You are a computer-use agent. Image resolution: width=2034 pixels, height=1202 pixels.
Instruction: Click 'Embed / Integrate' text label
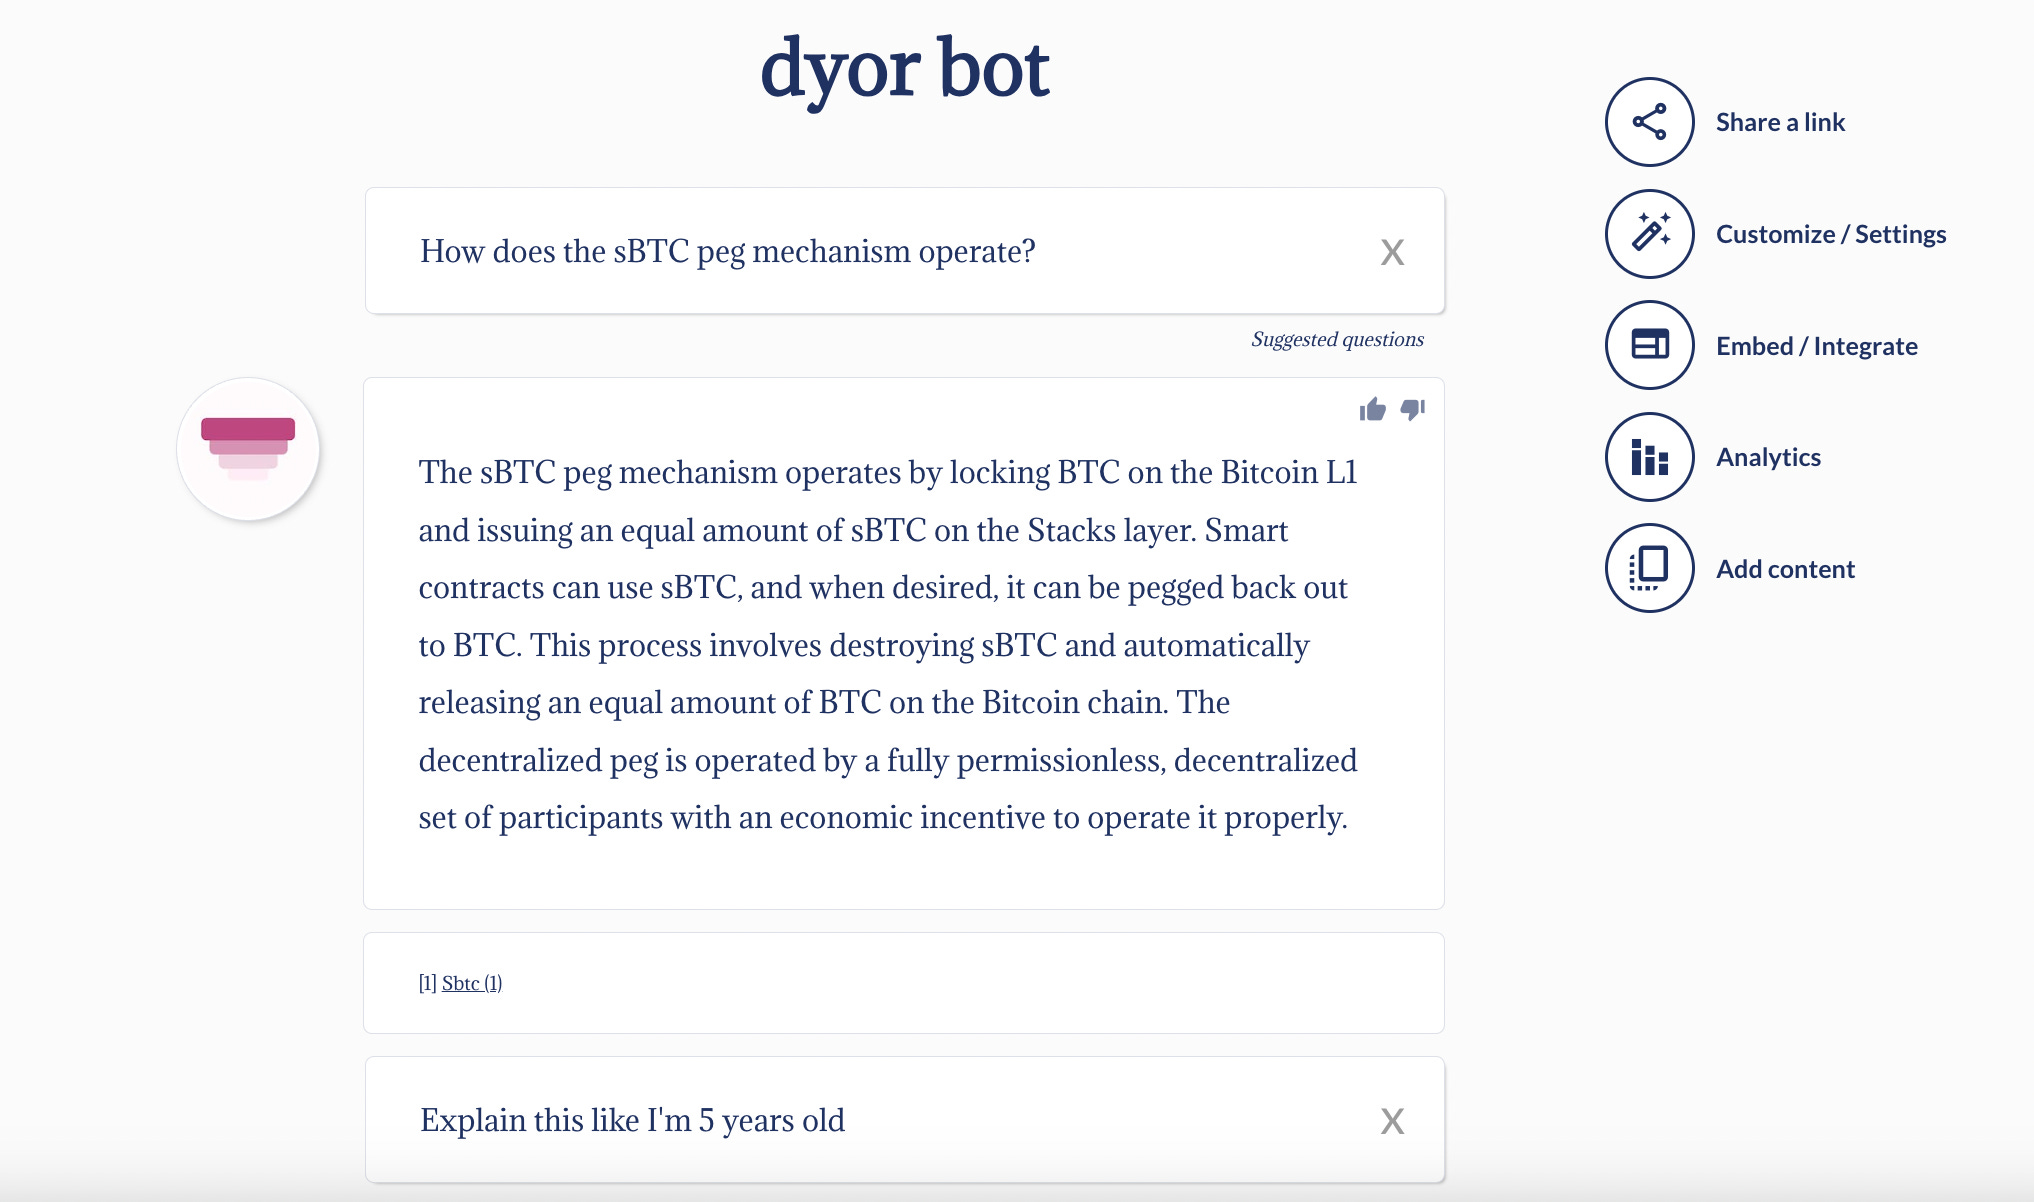click(1816, 346)
